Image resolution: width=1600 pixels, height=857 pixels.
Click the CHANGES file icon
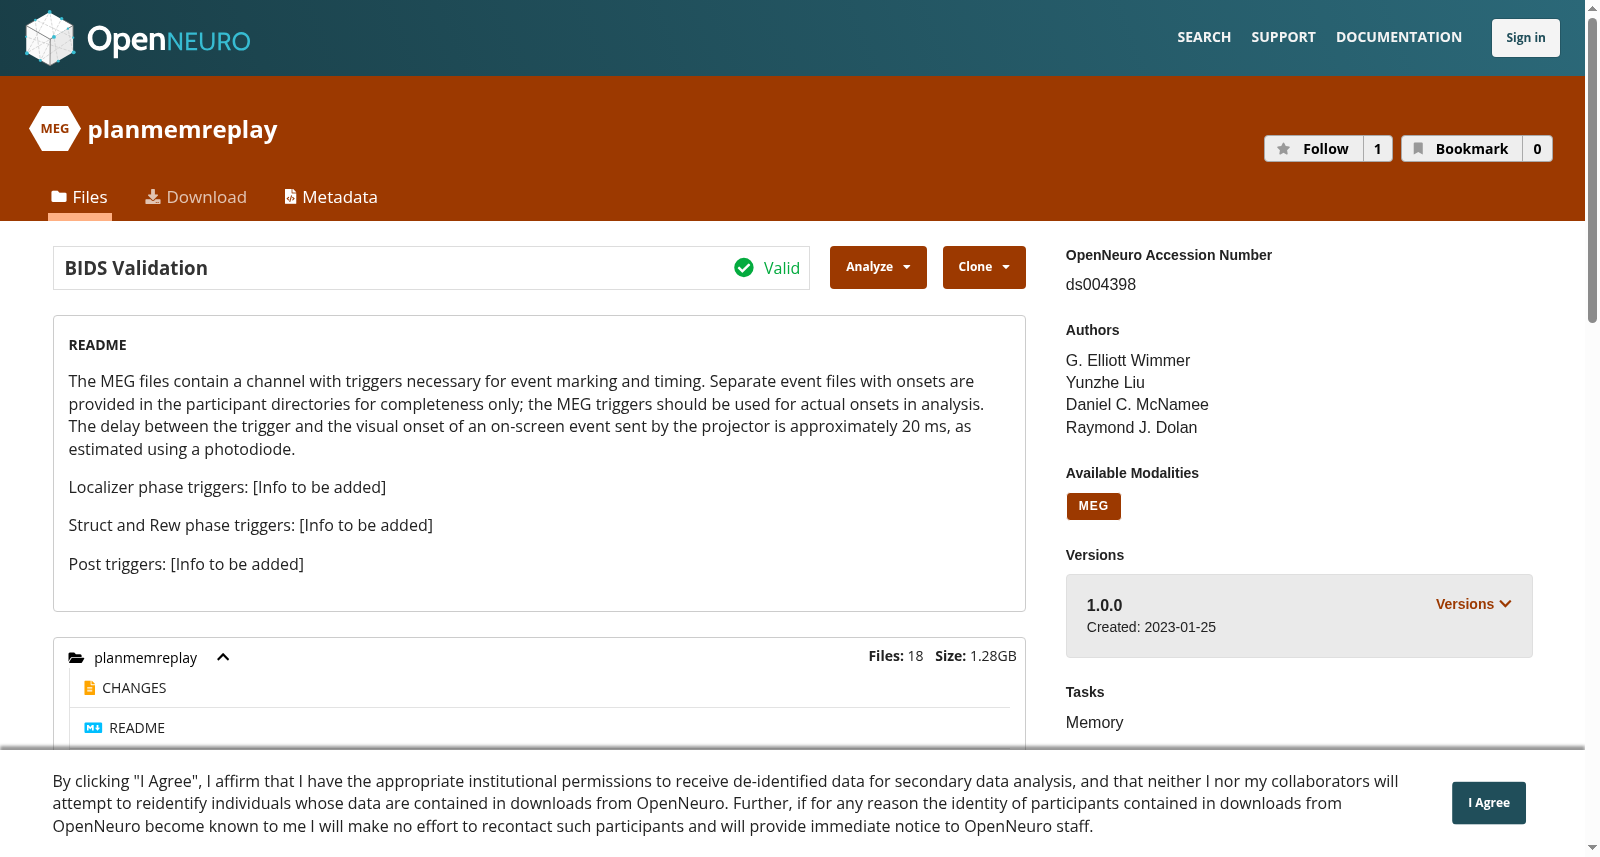click(x=90, y=688)
